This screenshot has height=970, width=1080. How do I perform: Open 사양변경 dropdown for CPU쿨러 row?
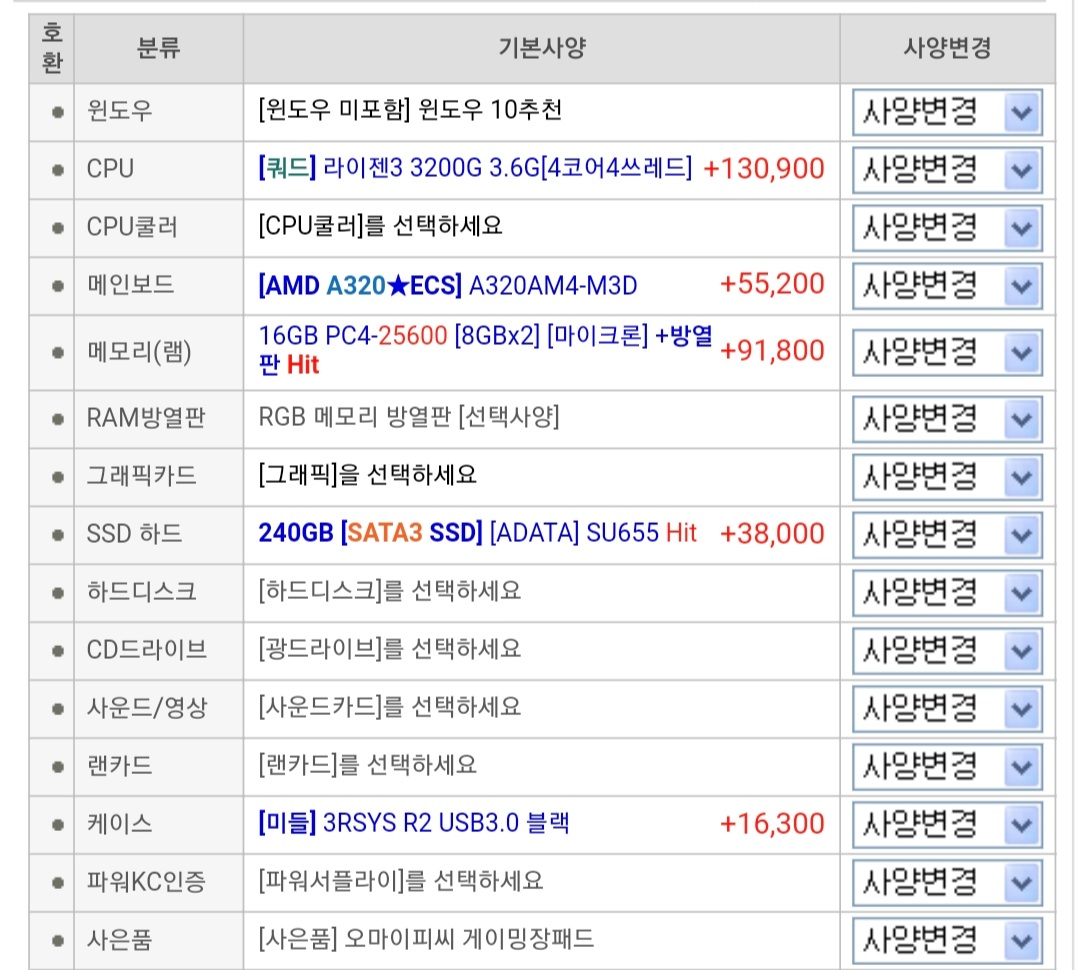[947, 228]
